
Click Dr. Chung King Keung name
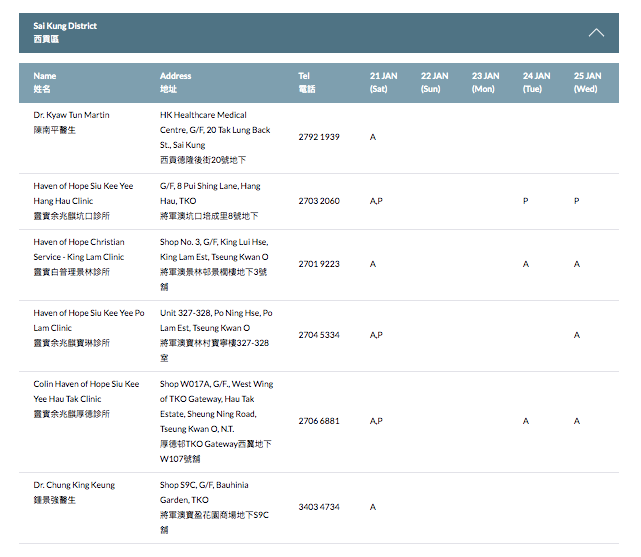[x=74, y=485]
